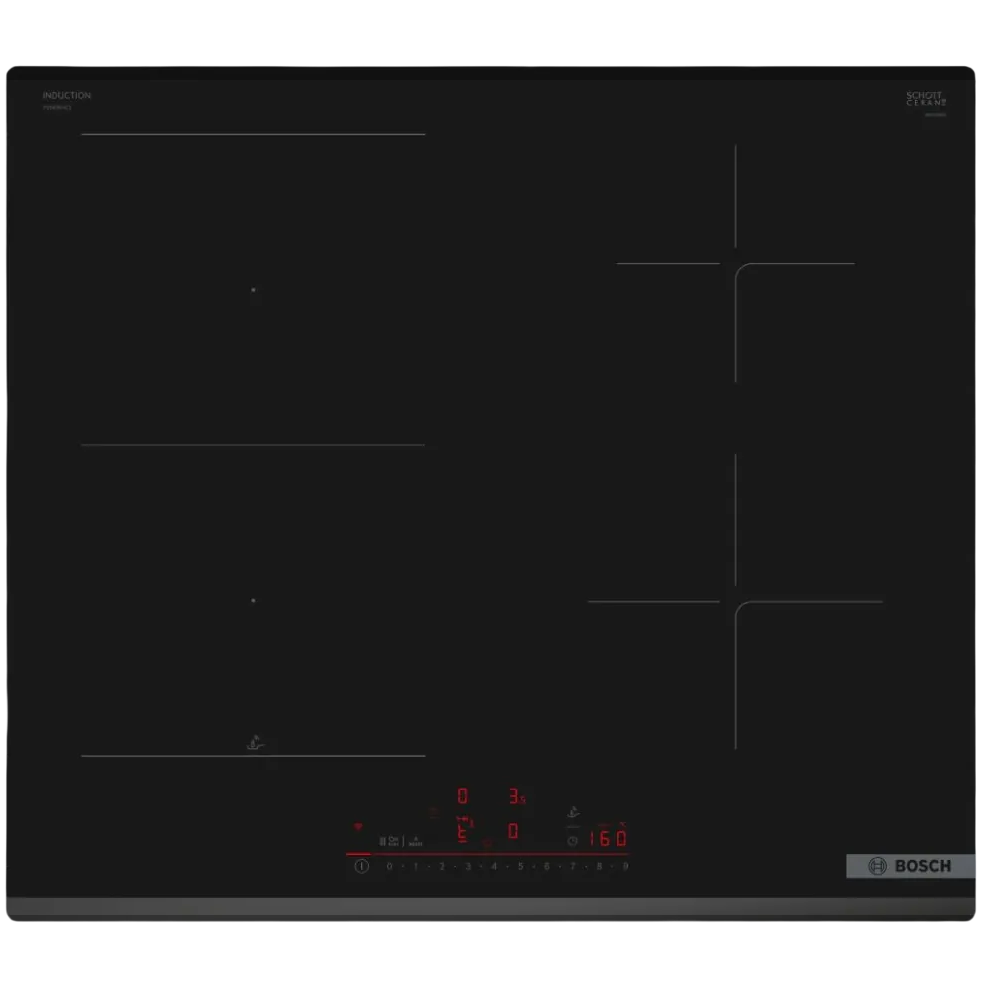Viewport: 985px width, 985px height.
Task: Select the lower-left zone display beside flex symbol
Action: point(463,834)
